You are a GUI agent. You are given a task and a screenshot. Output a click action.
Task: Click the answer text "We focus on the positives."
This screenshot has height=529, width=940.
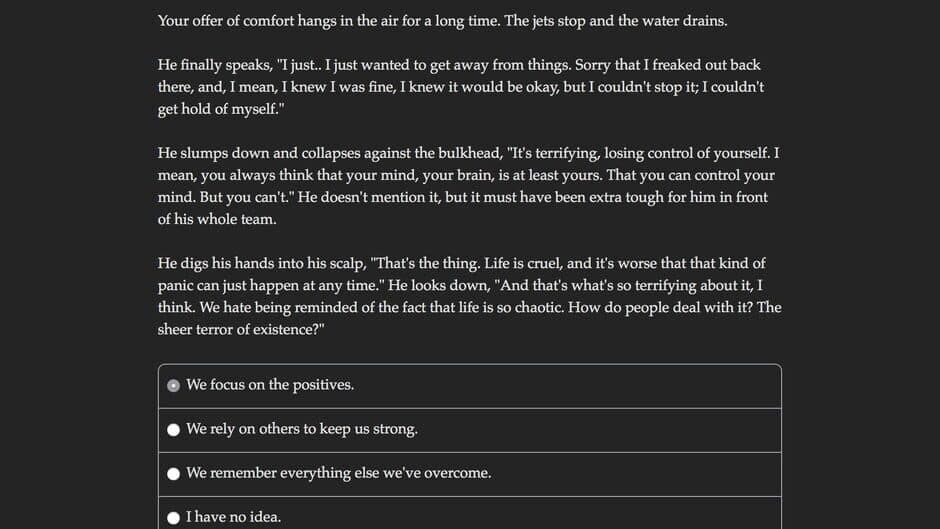point(270,385)
